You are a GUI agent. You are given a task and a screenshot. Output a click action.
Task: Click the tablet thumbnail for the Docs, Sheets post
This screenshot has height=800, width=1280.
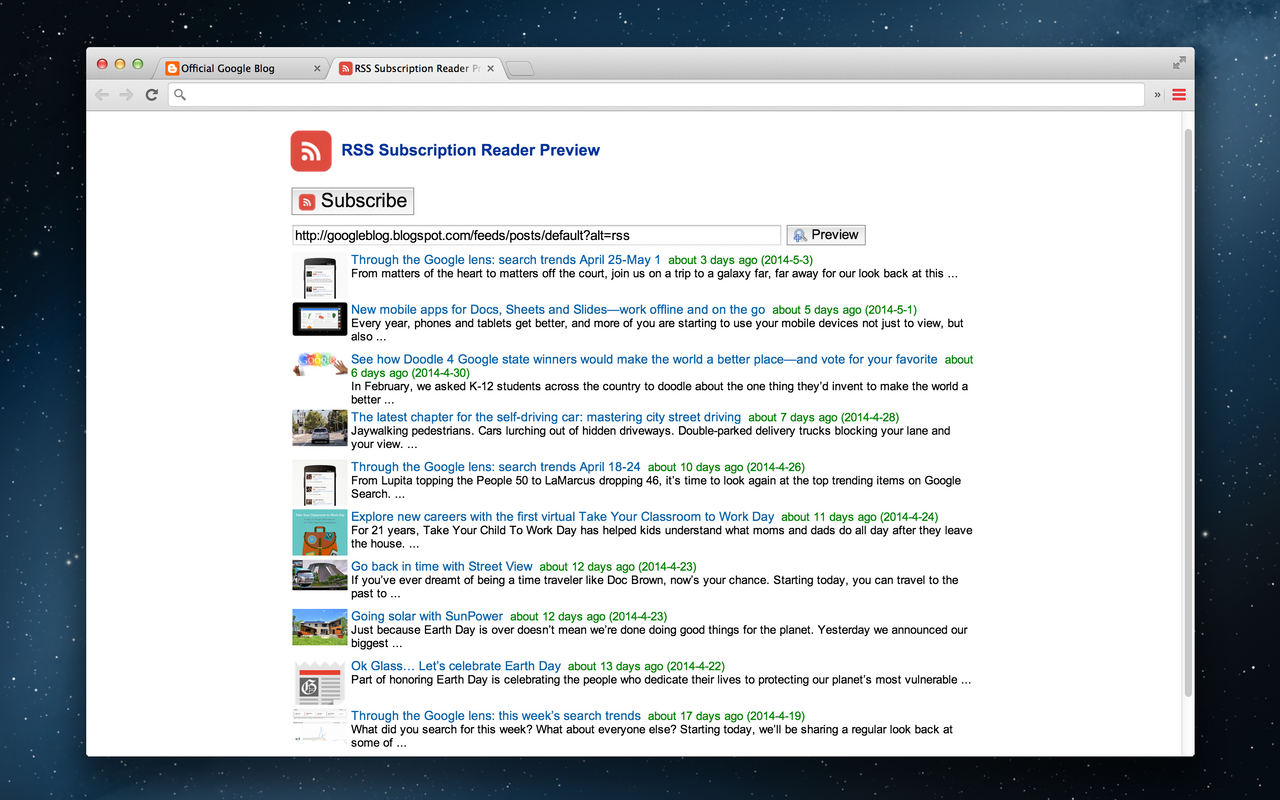click(320, 319)
